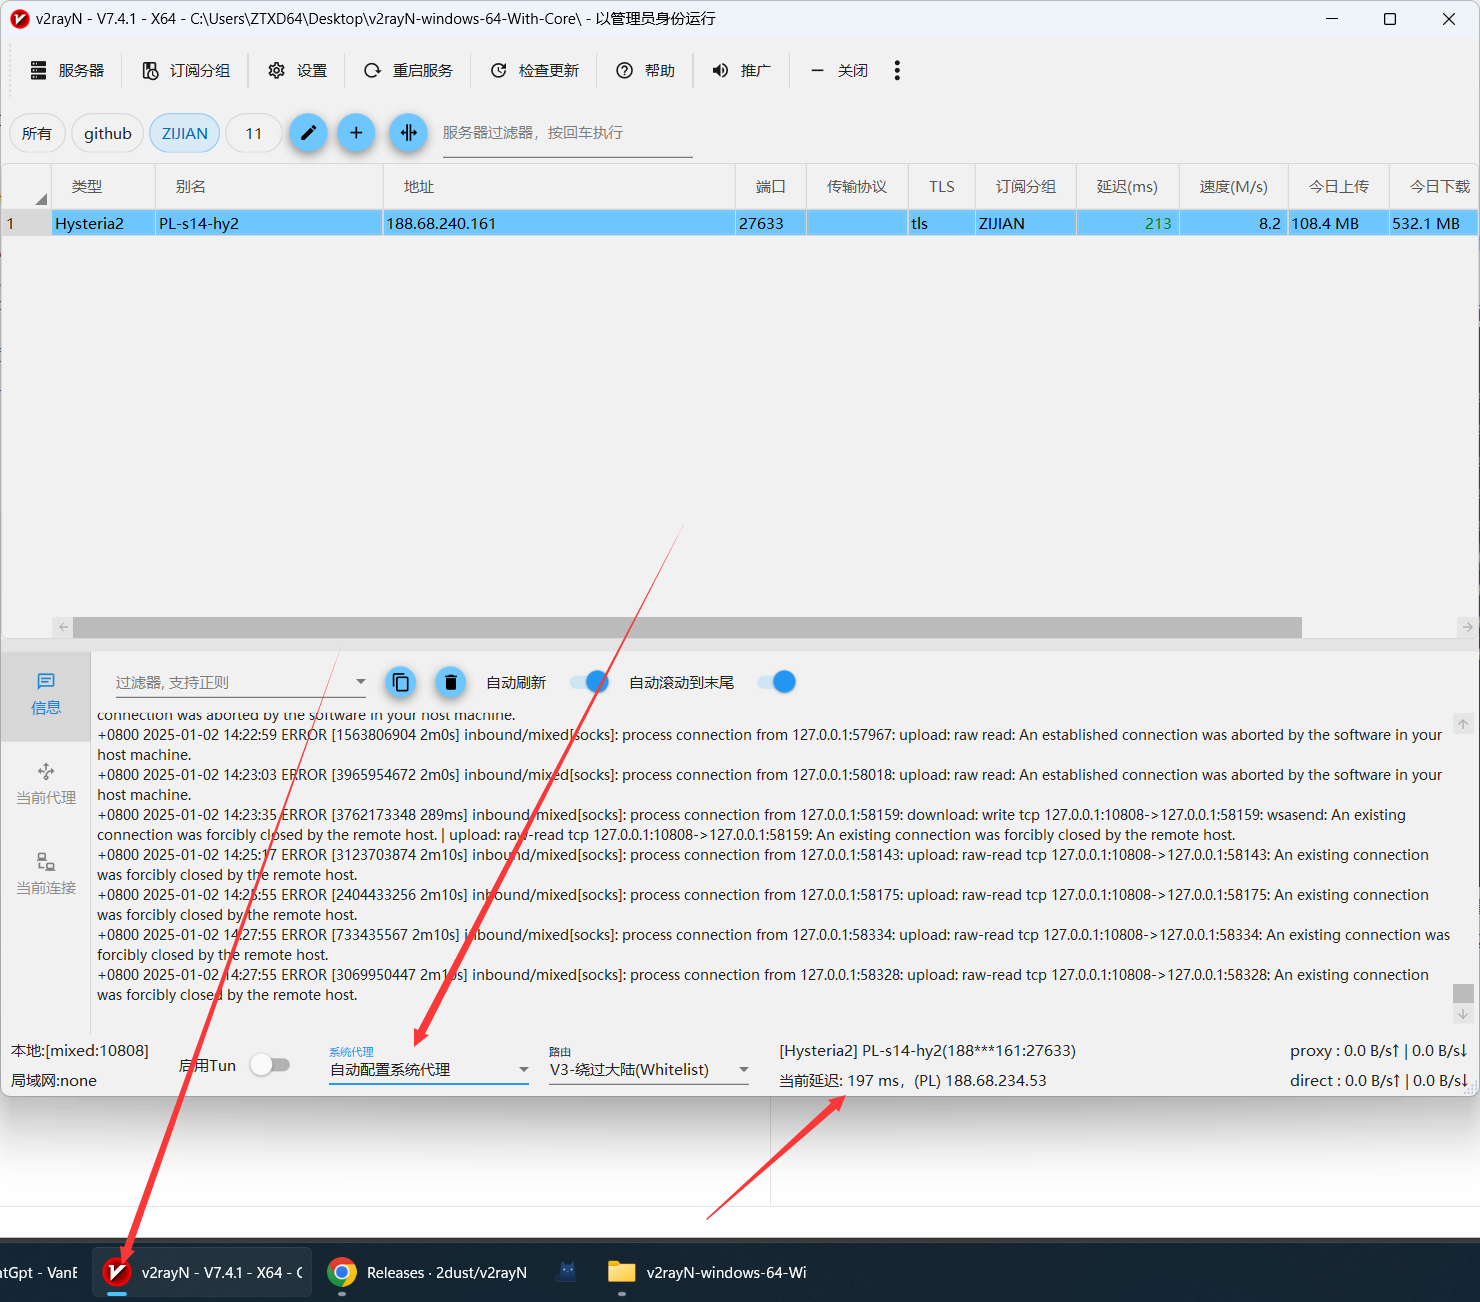
Task: Open the three-dot overflow menu in the toolbar
Action: click(x=897, y=71)
